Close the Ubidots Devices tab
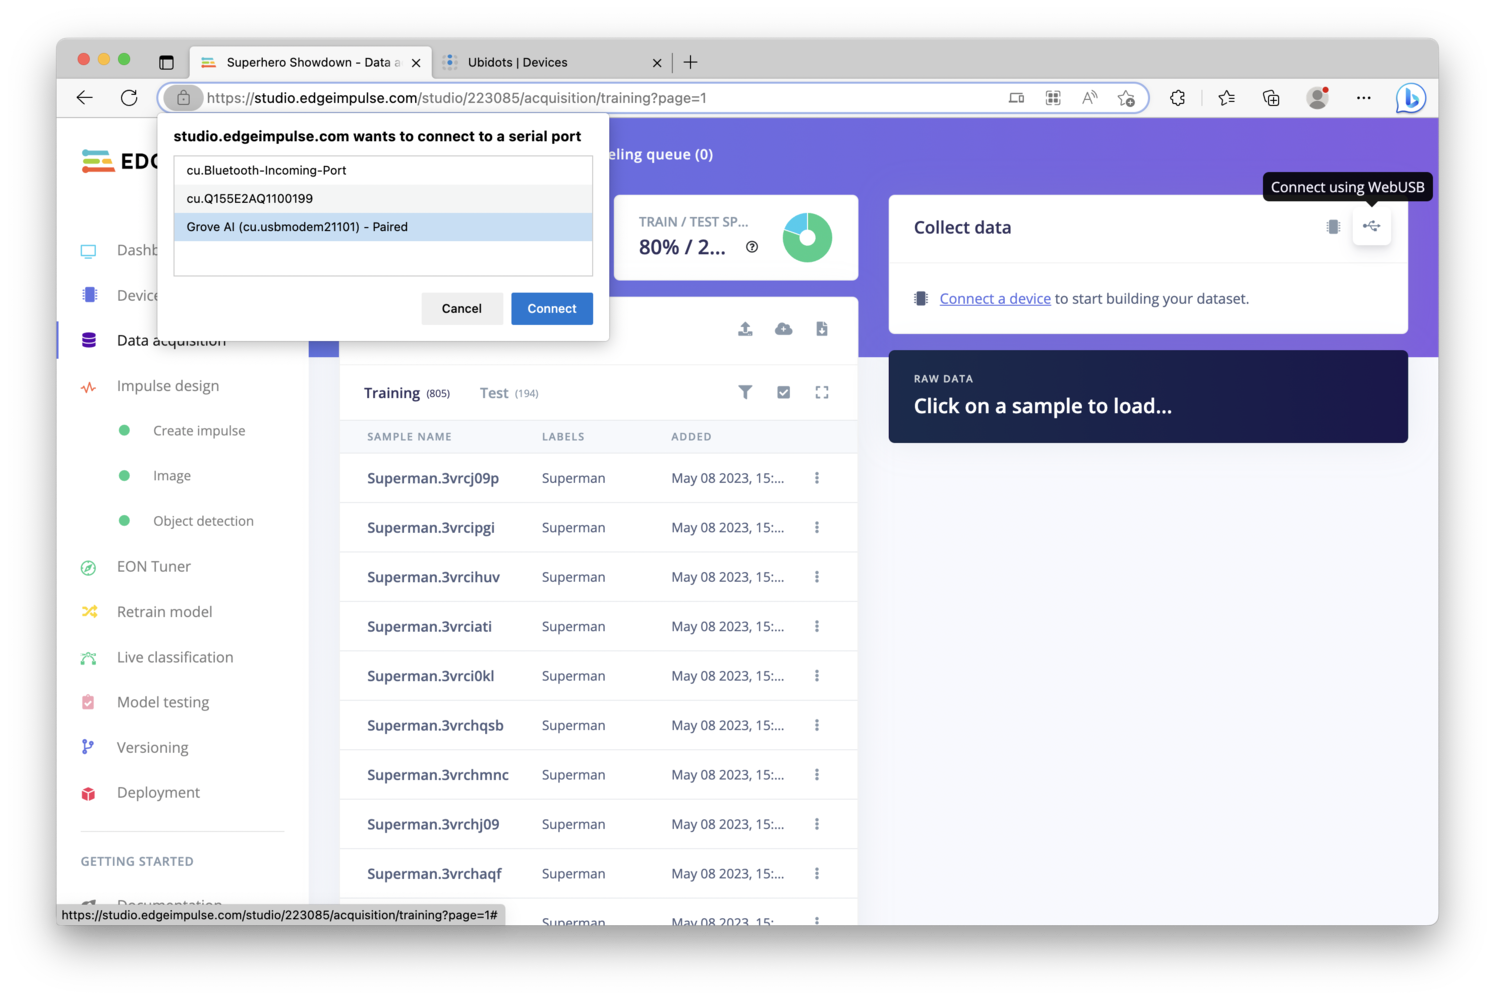1495x1000 pixels. pyautogui.click(x=657, y=63)
